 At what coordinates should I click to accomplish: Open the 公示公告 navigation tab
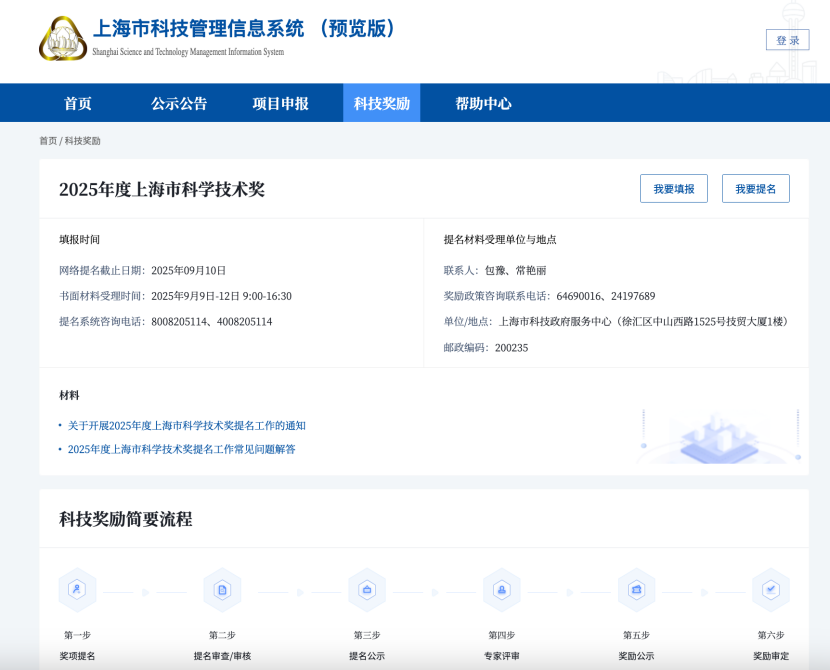point(179,103)
